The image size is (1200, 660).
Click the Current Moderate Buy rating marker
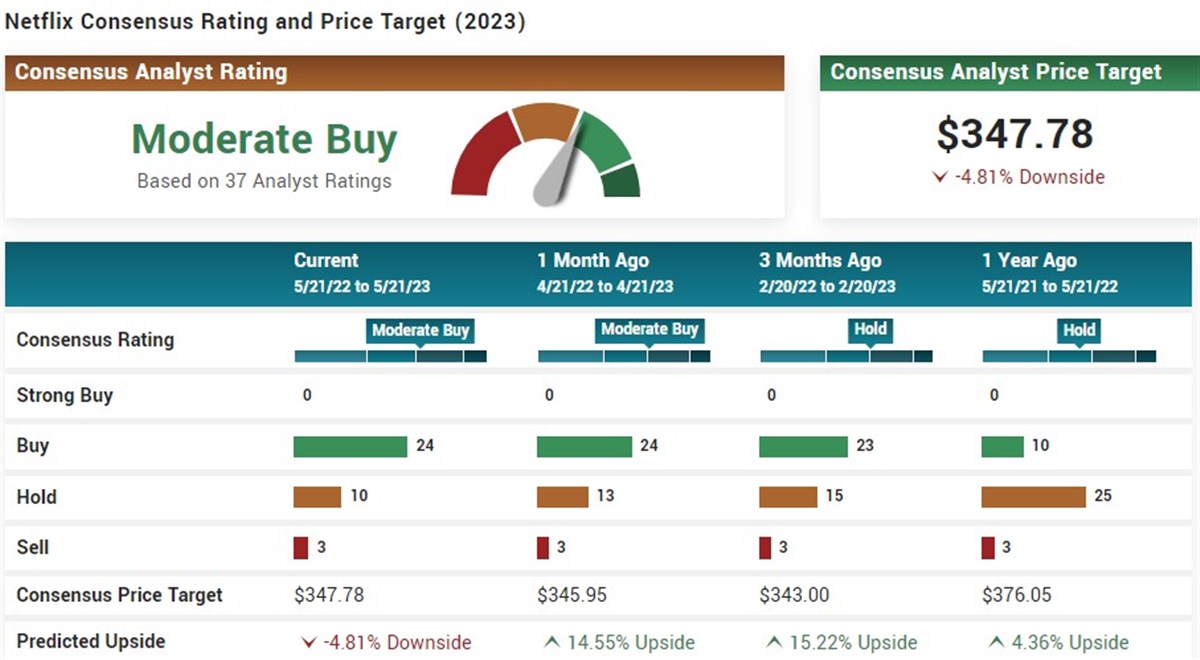pos(420,330)
